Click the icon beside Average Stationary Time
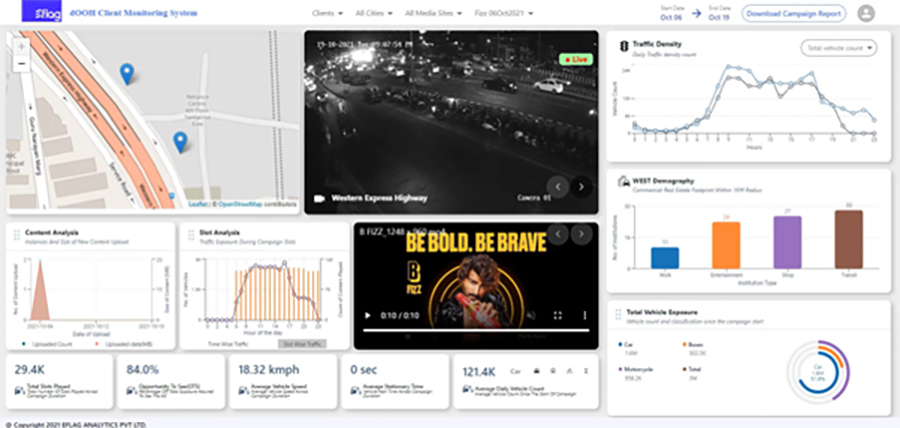 click(x=355, y=391)
